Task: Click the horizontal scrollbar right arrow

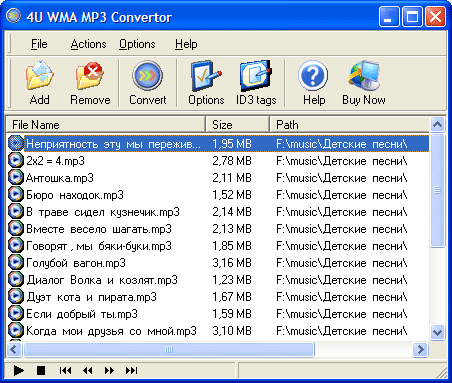Action: tap(421, 350)
